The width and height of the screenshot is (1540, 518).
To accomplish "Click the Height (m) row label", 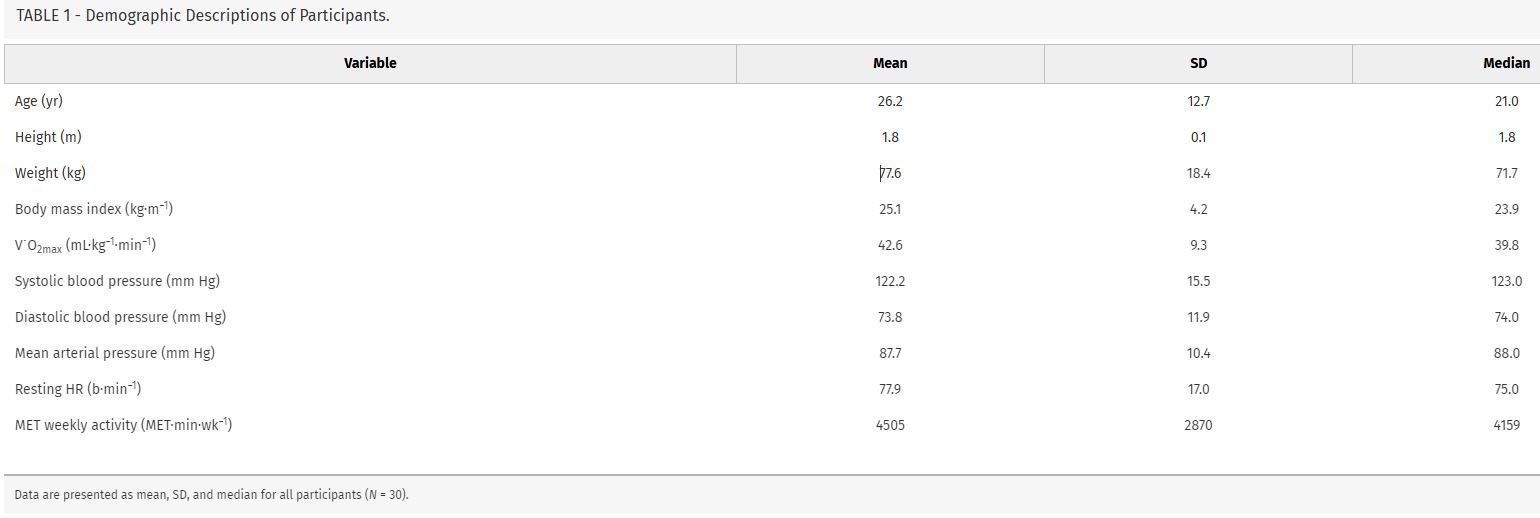I will [x=48, y=137].
